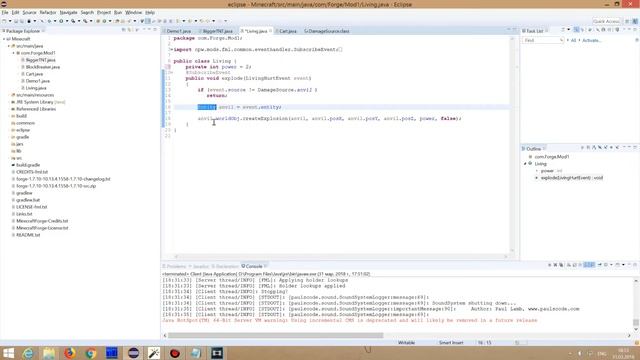Click the Activate... link in Task List
This screenshot has height=360, width=640.
click(x=592, y=40)
